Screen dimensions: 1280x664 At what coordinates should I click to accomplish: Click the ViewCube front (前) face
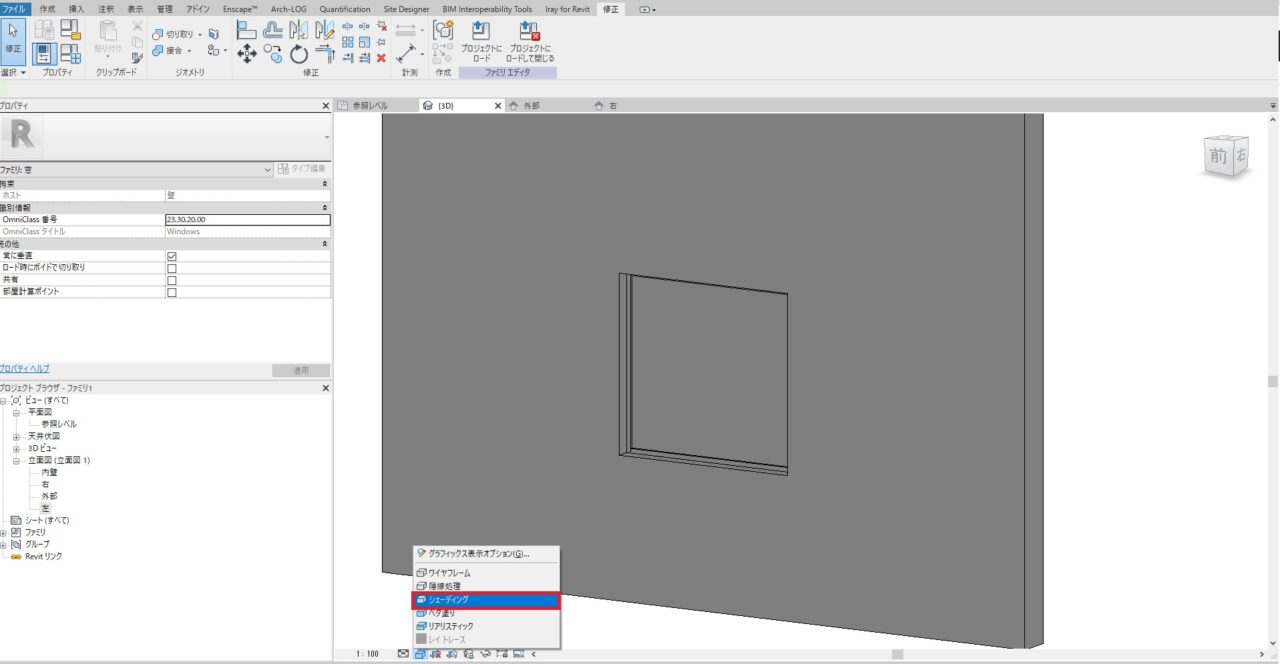pos(1218,156)
